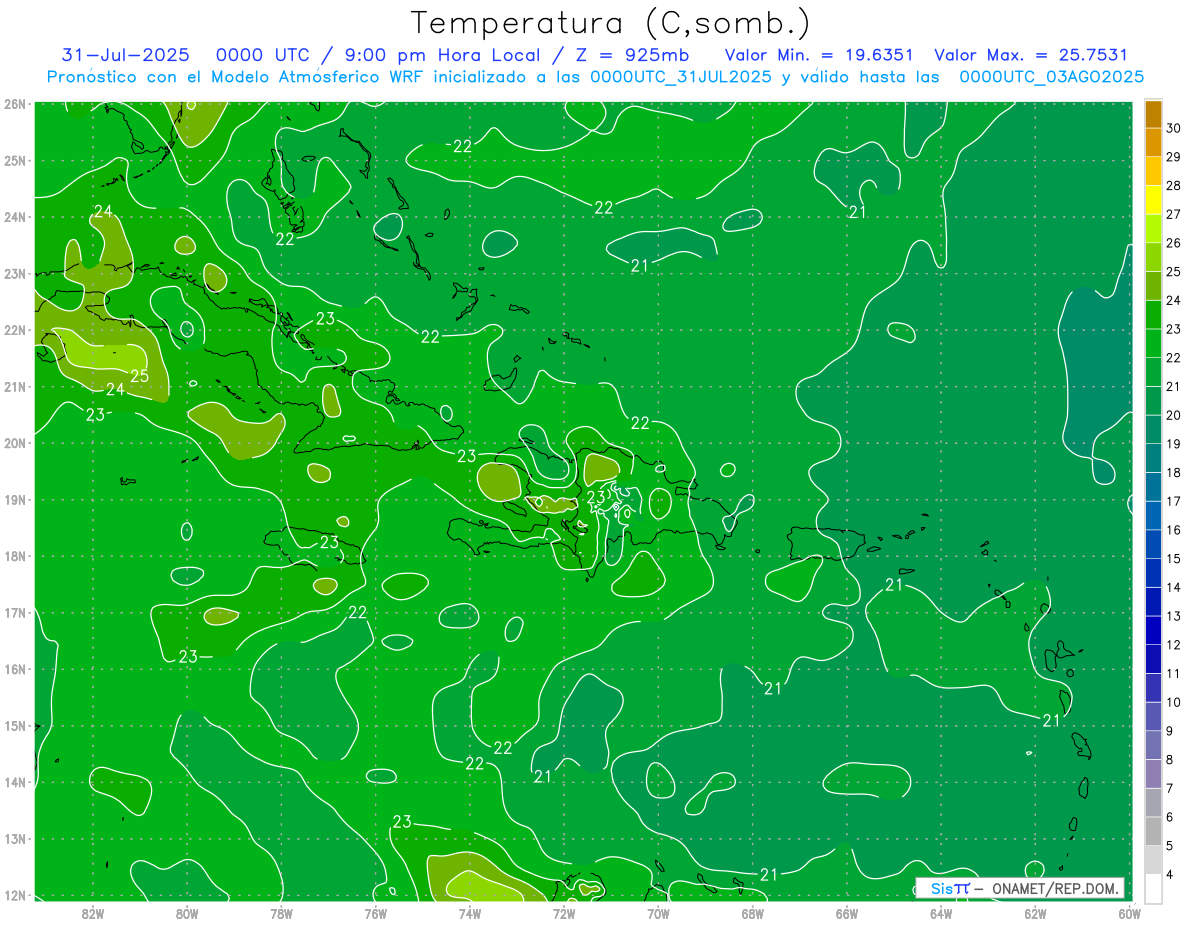Pick the green swatch between legend values 22 and 23

[x=1153, y=343]
